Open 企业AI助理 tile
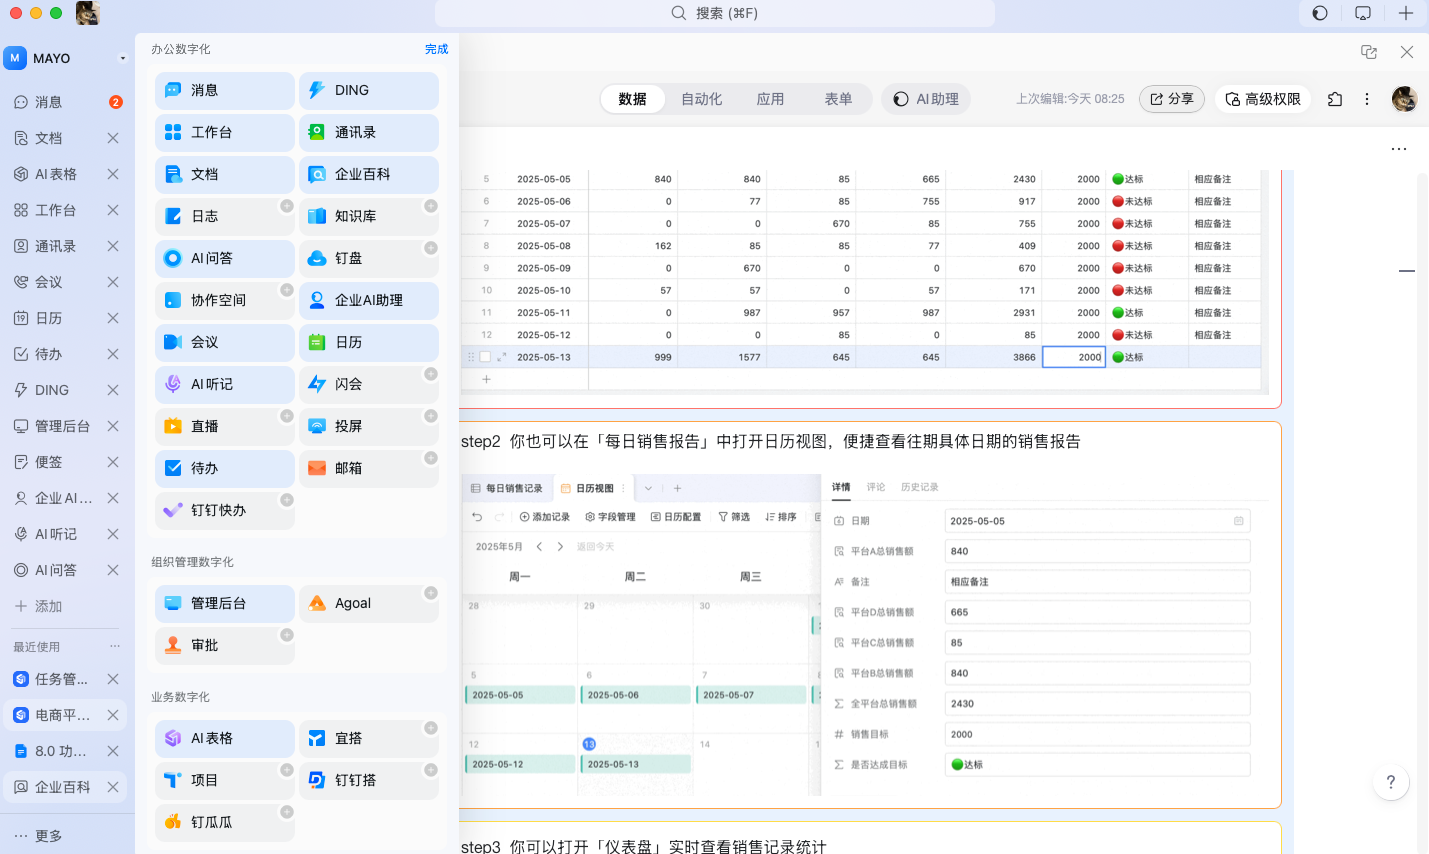 tap(369, 300)
